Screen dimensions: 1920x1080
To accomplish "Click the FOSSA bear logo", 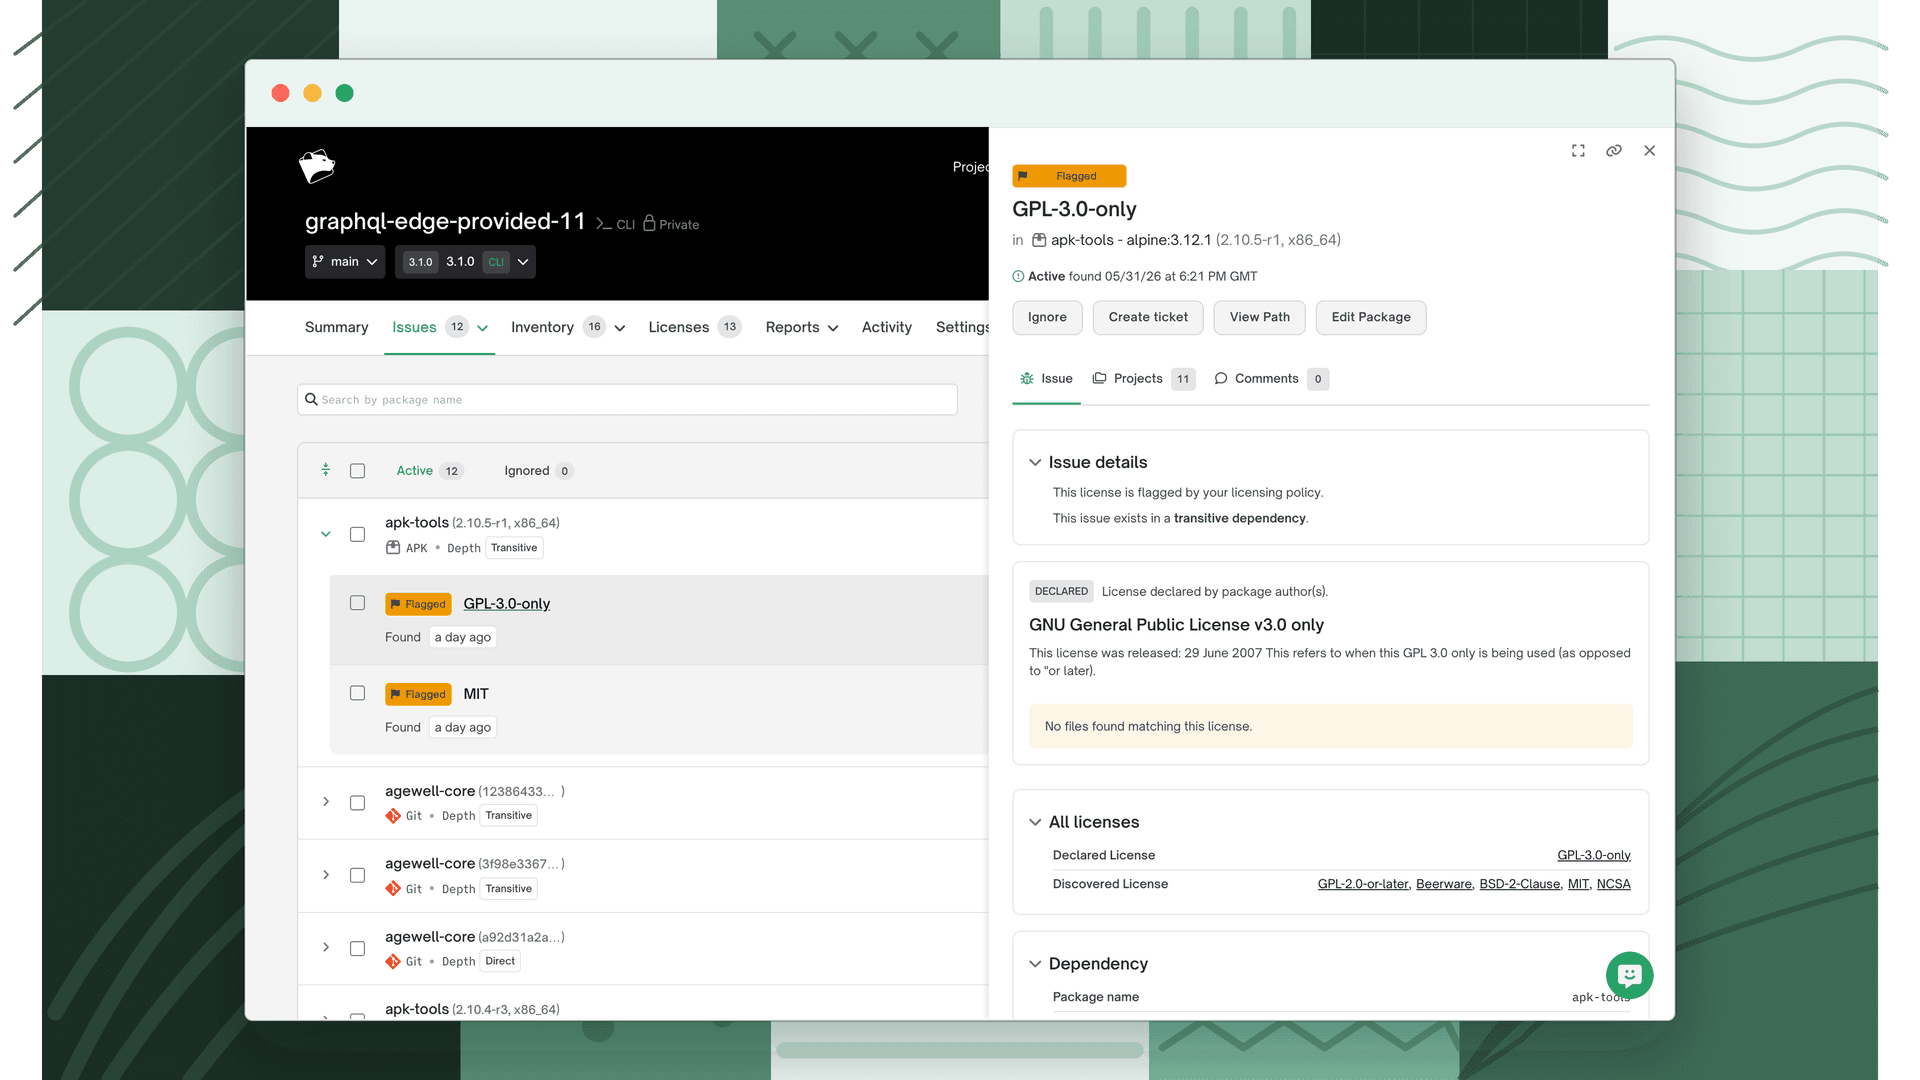I will pos(317,166).
